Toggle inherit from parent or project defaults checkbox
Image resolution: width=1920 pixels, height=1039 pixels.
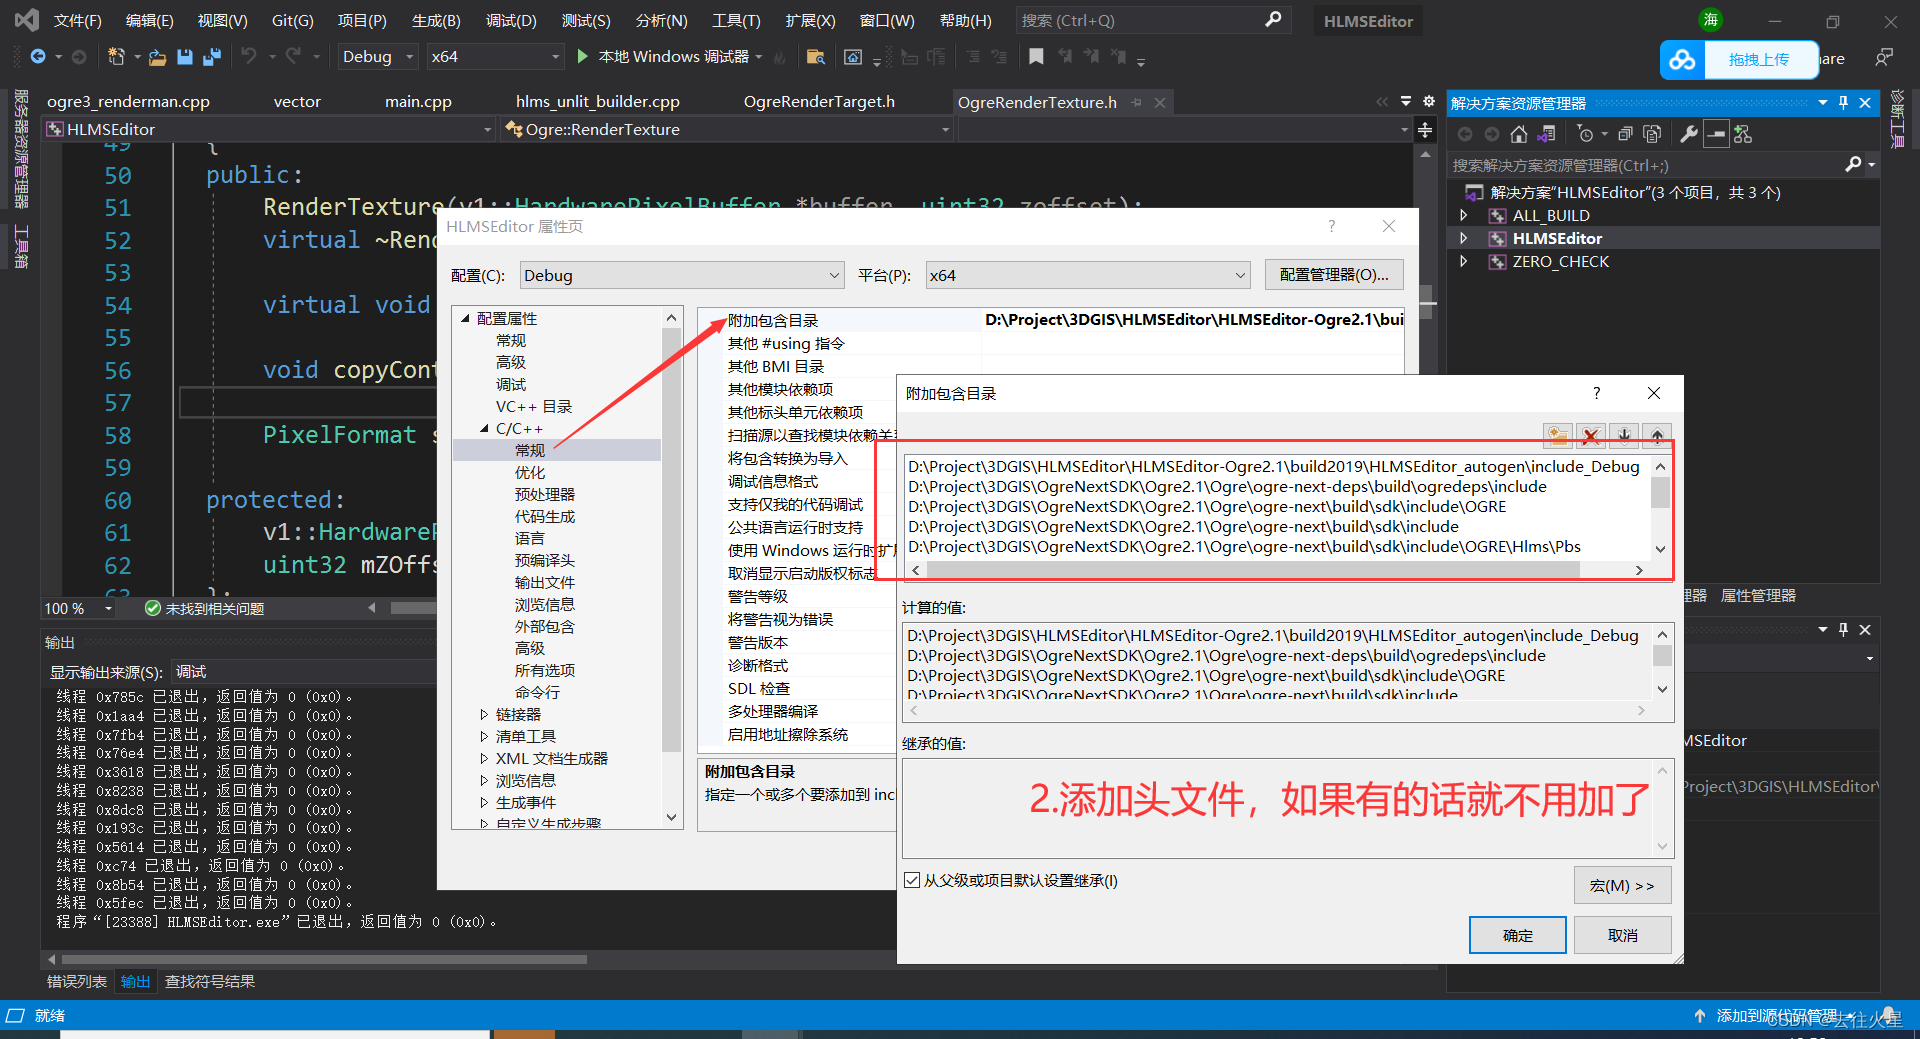pos(912,880)
